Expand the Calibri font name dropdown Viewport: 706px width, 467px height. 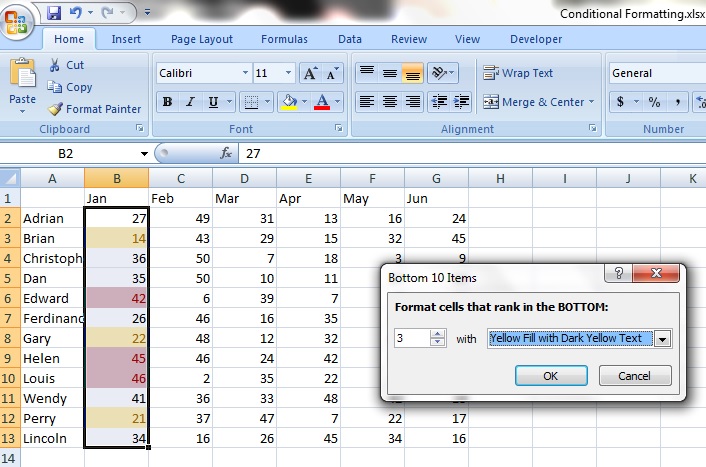click(245, 73)
